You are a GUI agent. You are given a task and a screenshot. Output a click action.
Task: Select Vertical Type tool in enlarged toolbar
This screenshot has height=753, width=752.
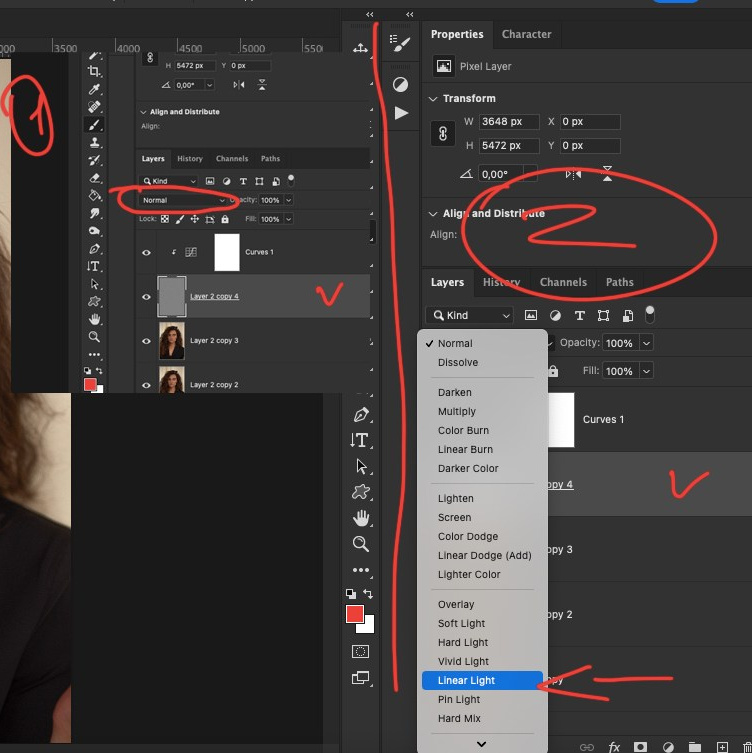coord(361,440)
